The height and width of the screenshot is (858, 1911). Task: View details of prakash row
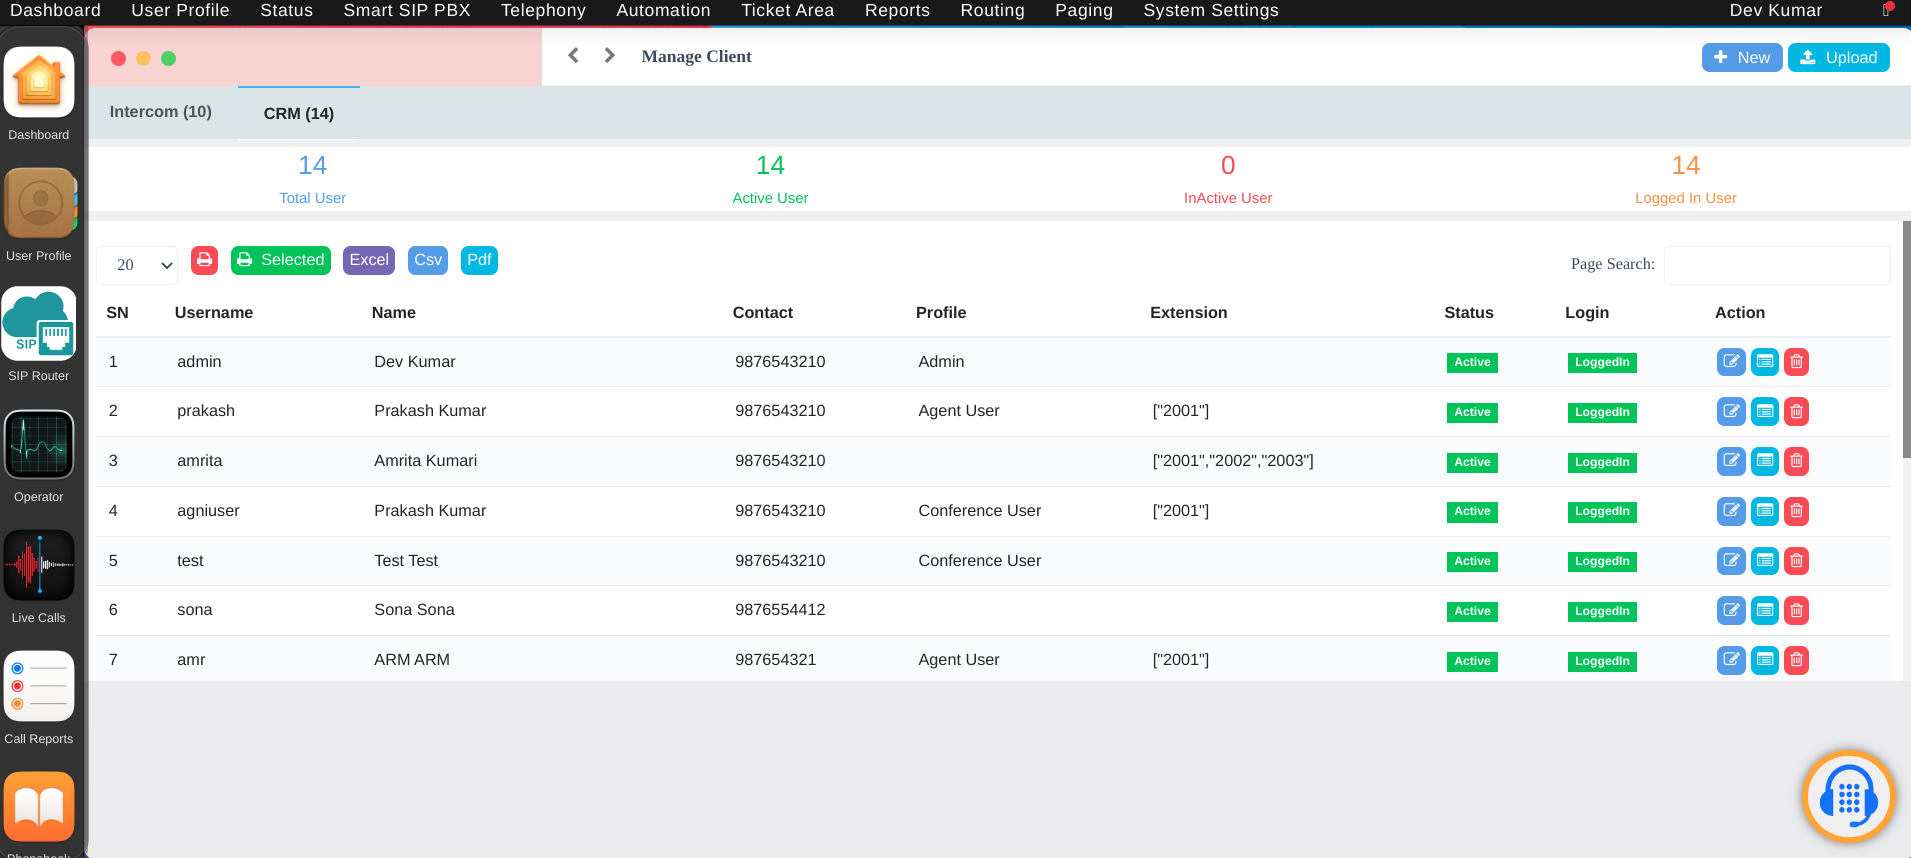tap(1765, 412)
